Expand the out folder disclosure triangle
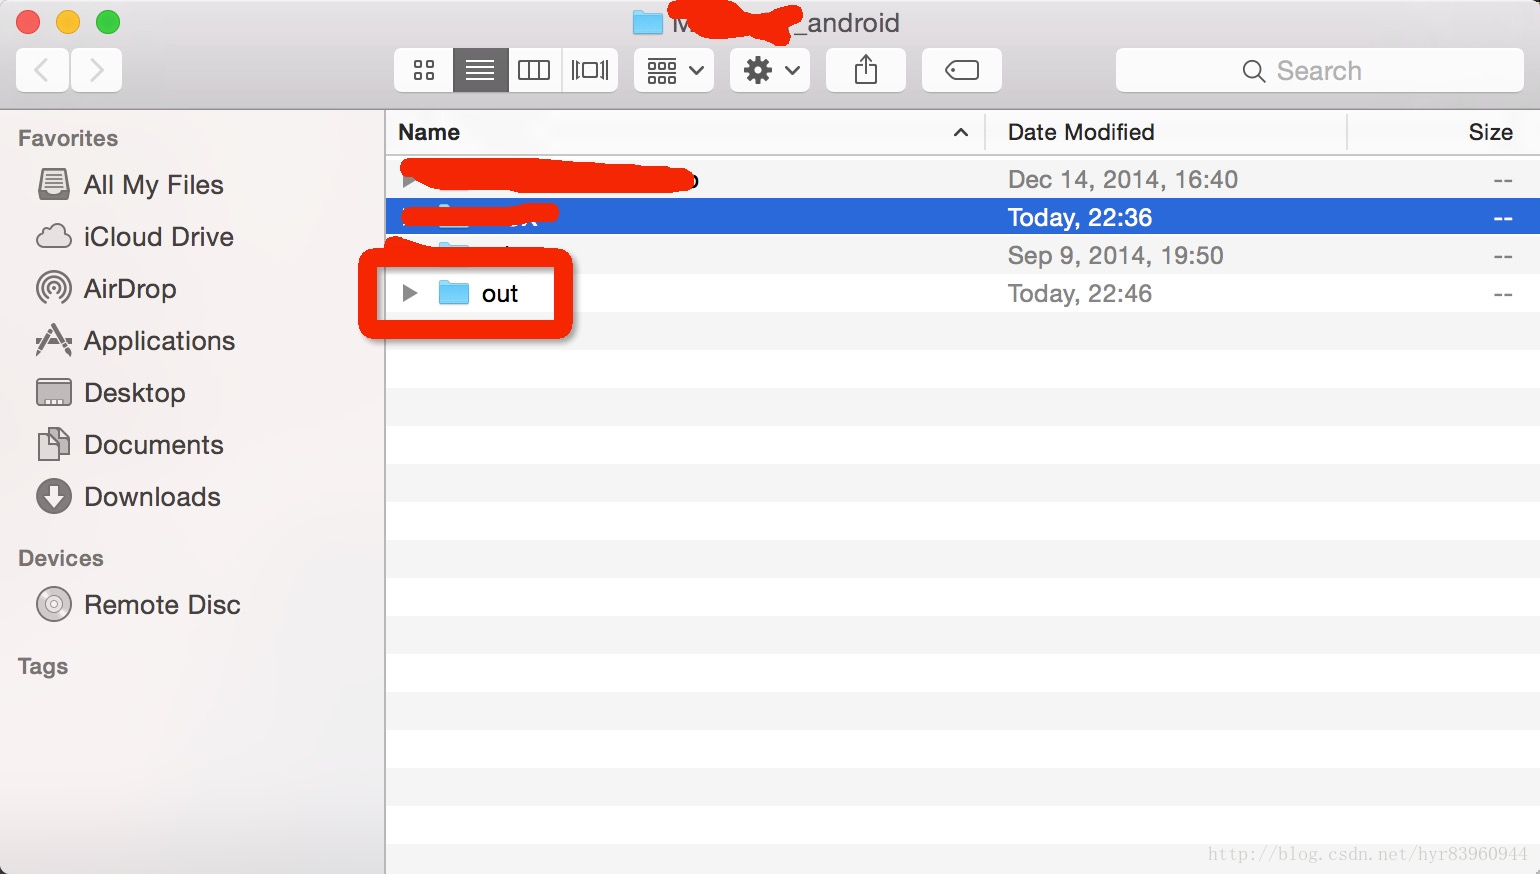1540x874 pixels. [409, 293]
